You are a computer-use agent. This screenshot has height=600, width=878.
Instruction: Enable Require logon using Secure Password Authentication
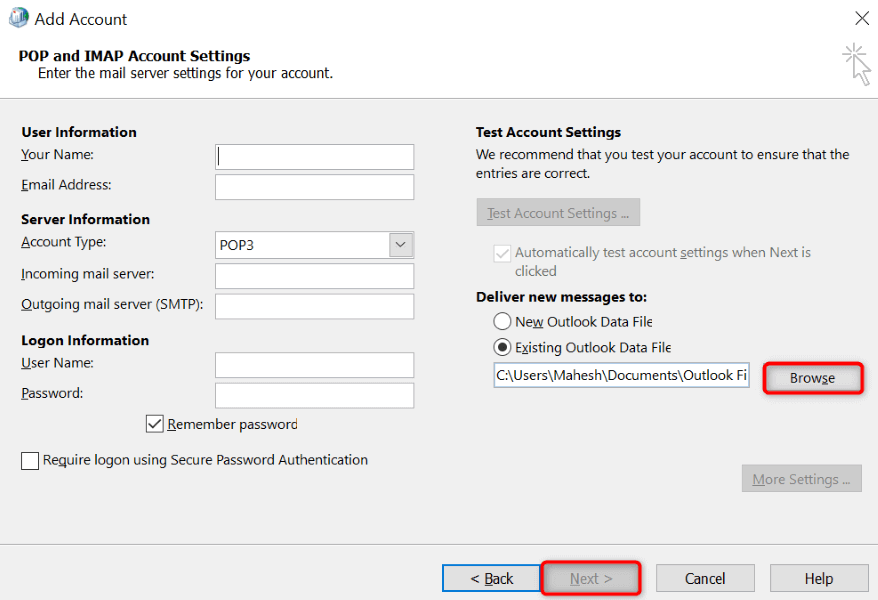pyautogui.click(x=30, y=461)
